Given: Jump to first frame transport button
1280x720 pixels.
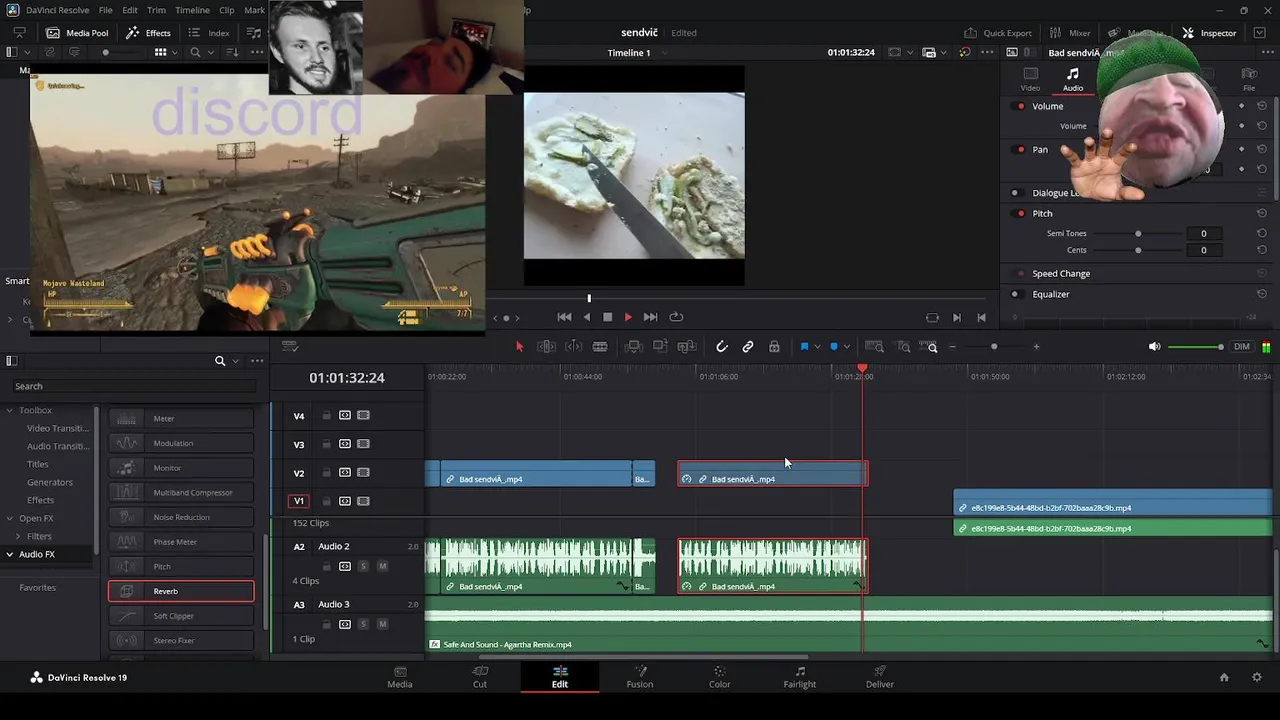Looking at the screenshot, I should tap(564, 317).
